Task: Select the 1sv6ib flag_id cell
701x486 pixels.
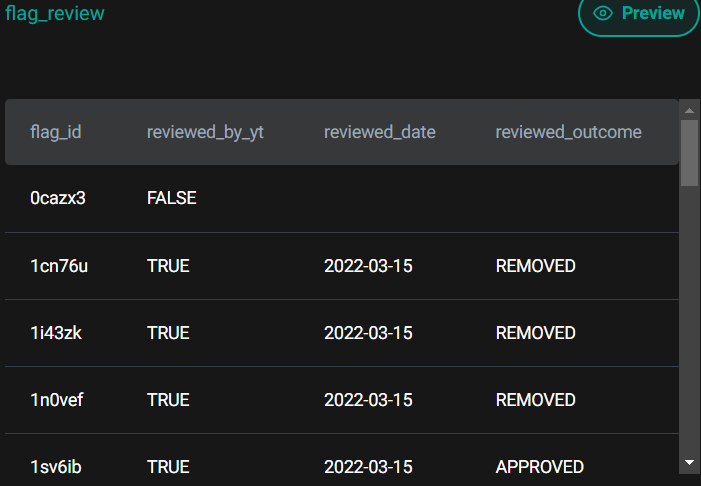Action: point(56,467)
